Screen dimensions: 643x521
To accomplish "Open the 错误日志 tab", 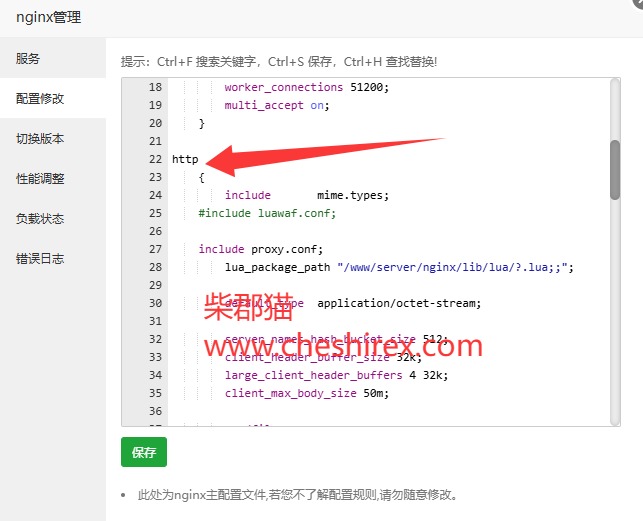I will [x=52, y=258].
